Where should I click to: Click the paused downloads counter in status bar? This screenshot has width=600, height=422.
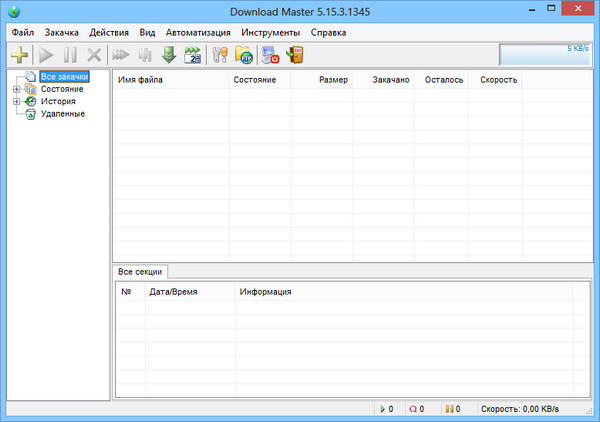[452, 409]
